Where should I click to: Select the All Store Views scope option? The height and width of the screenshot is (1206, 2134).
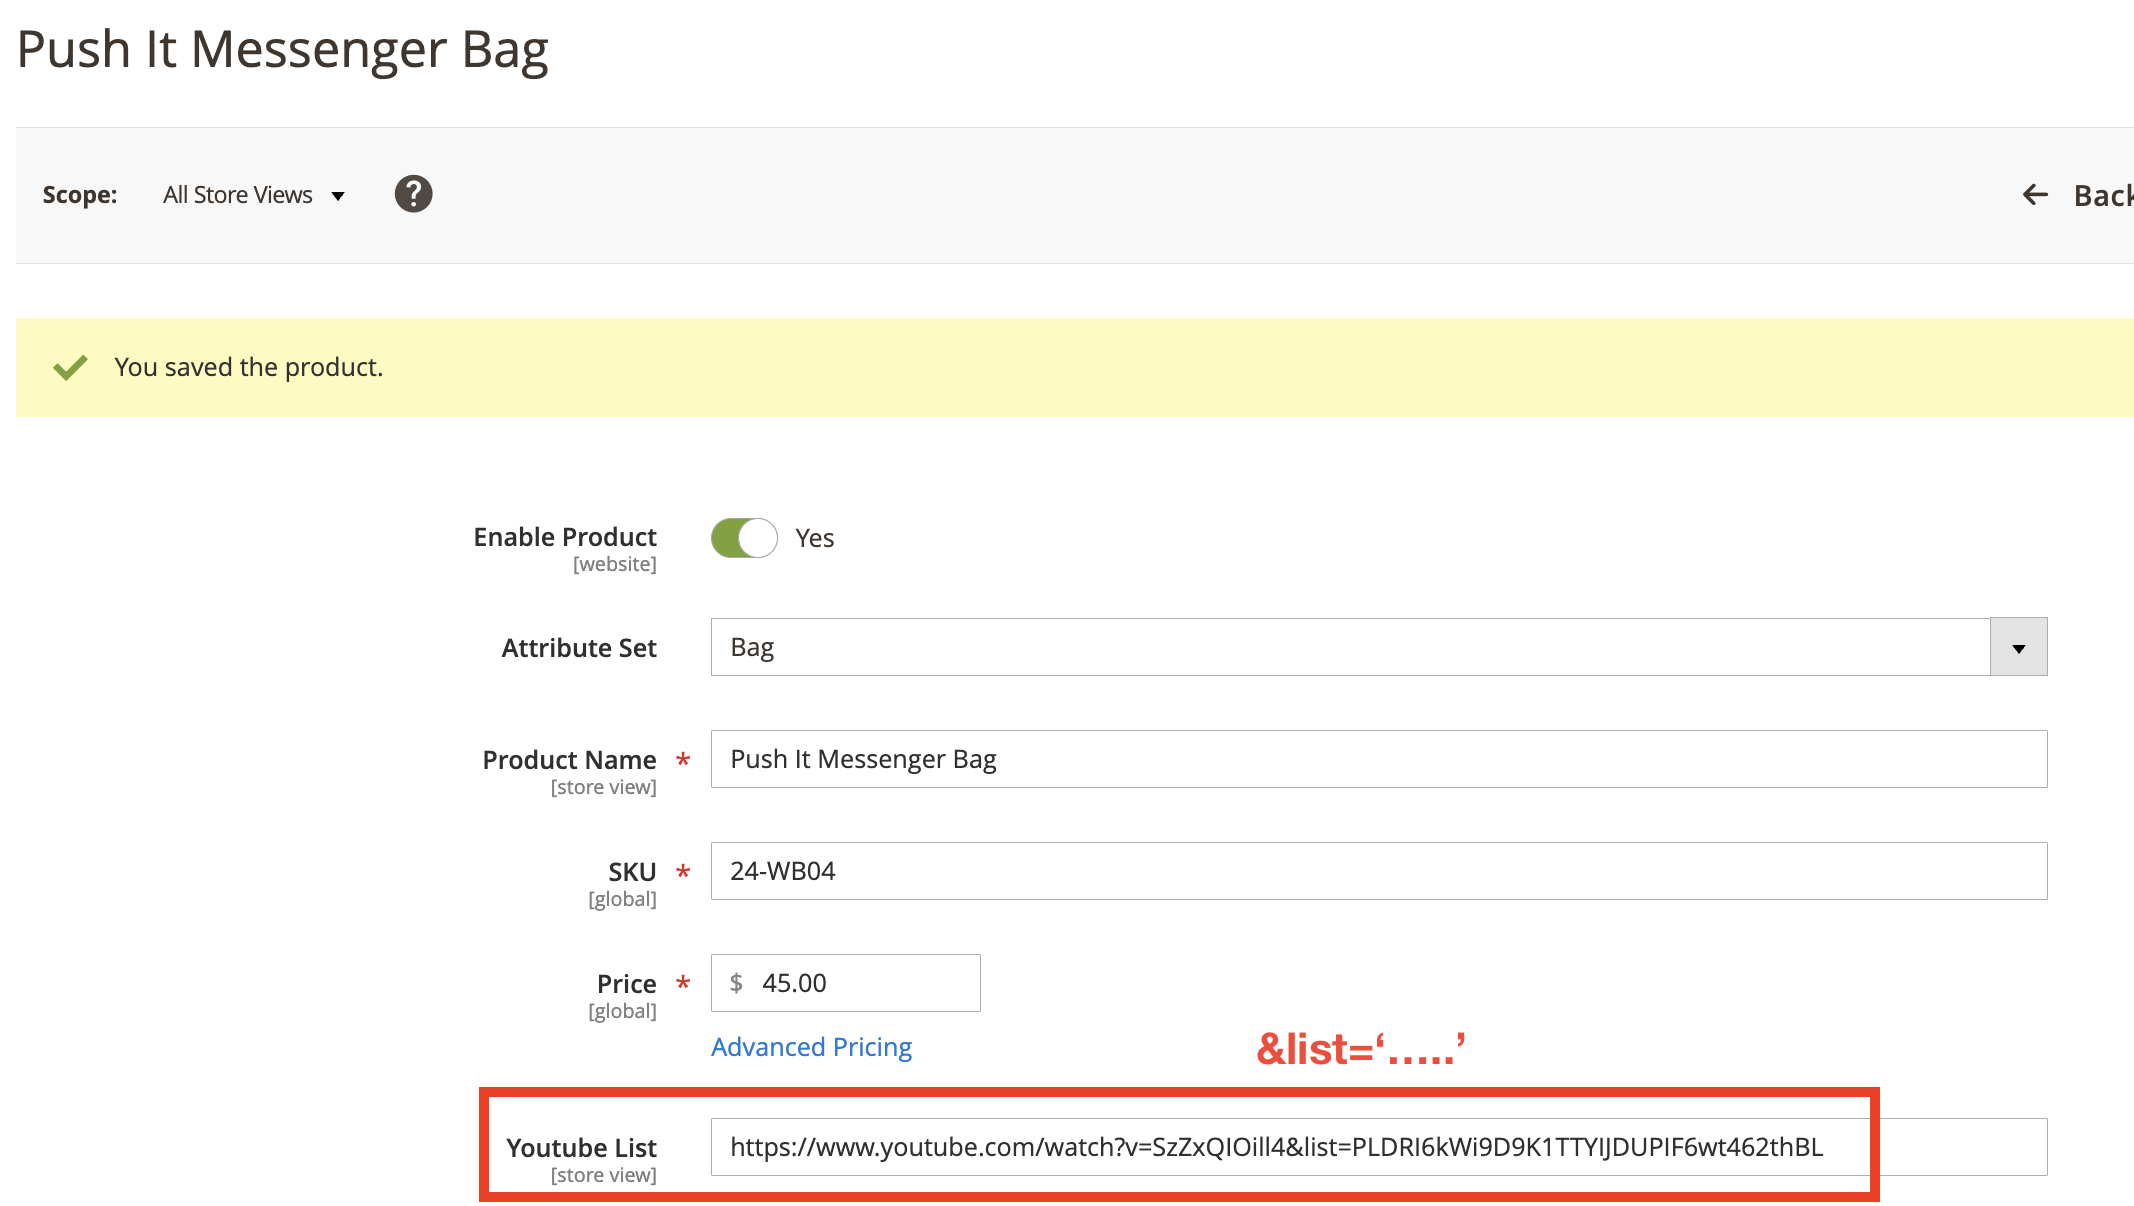click(237, 195)
